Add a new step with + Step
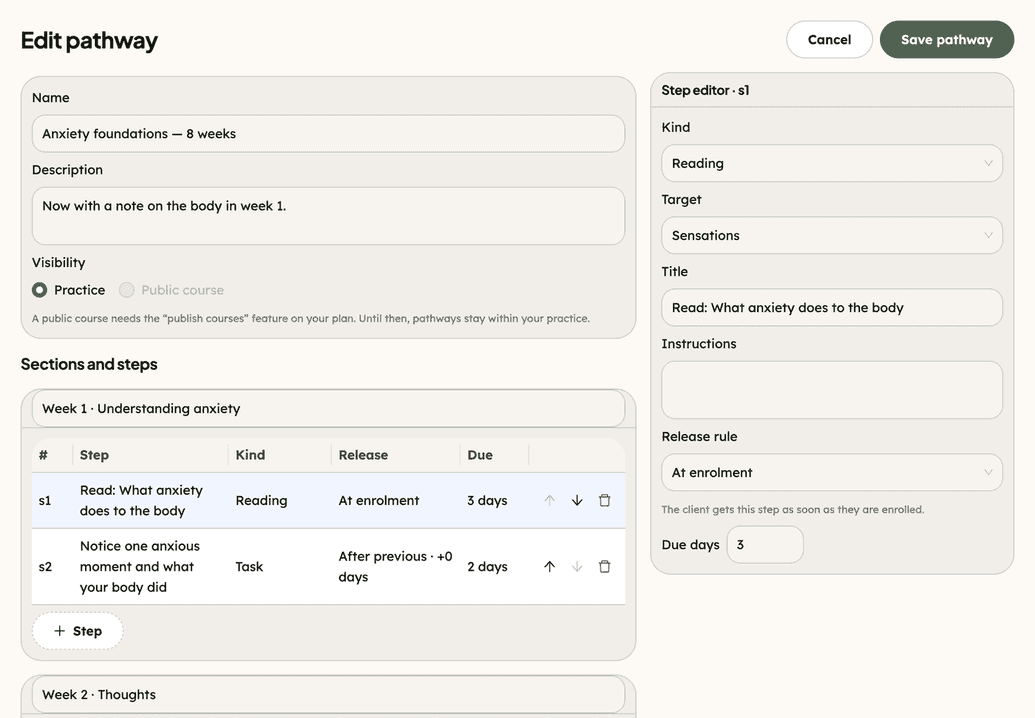The width and height of the screenshot is (1035, 718). click(78, 631)
